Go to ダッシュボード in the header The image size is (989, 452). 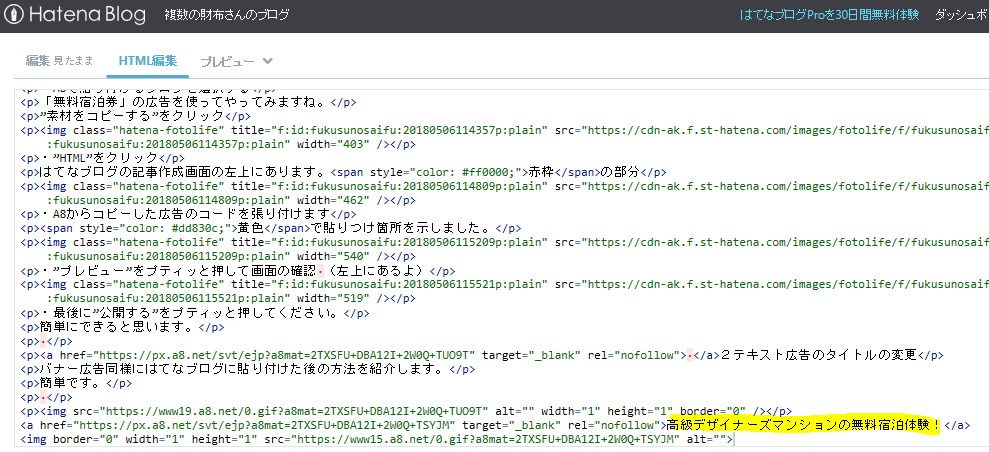point(961,14)
